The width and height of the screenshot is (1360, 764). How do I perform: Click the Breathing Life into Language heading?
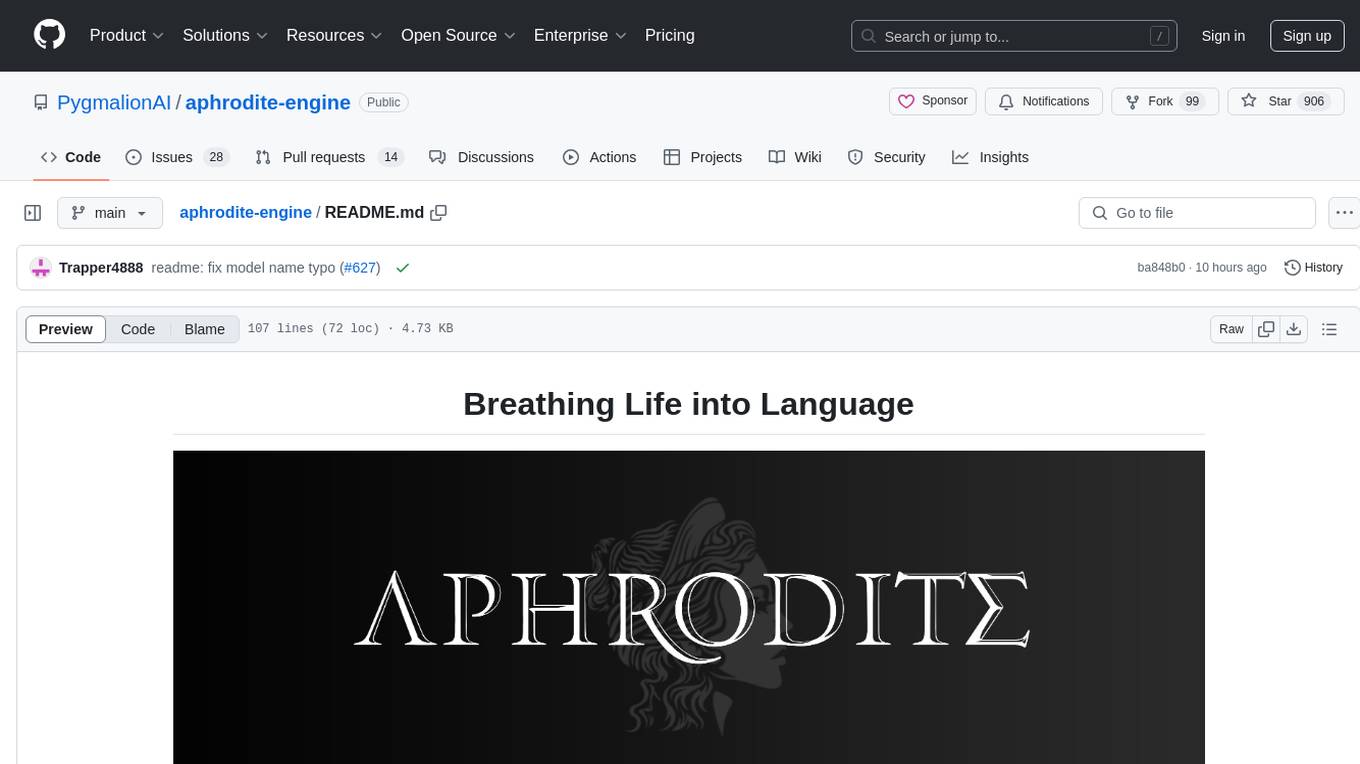coord(688,404)
